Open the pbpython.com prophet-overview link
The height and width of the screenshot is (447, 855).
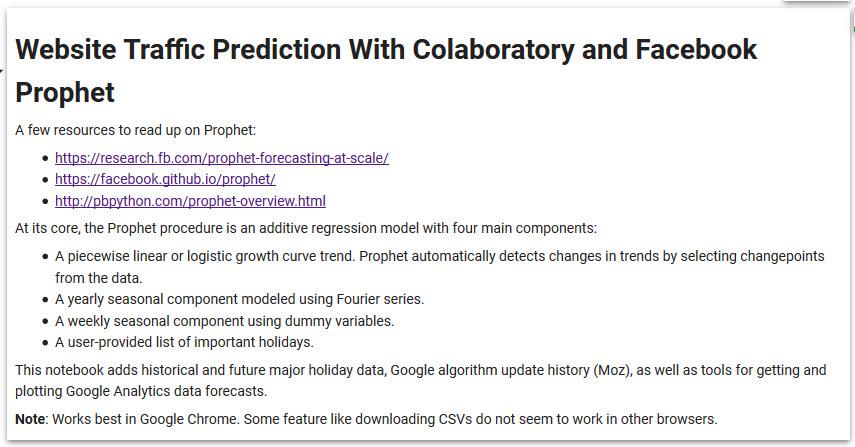(190, 201)
